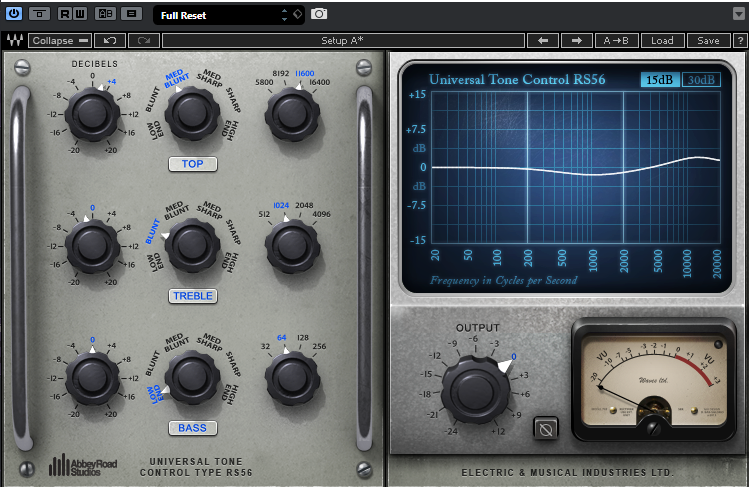The image size is (749, 487).
Task: Enable the 30dB graph range
Action: click(x=701, y=80)
